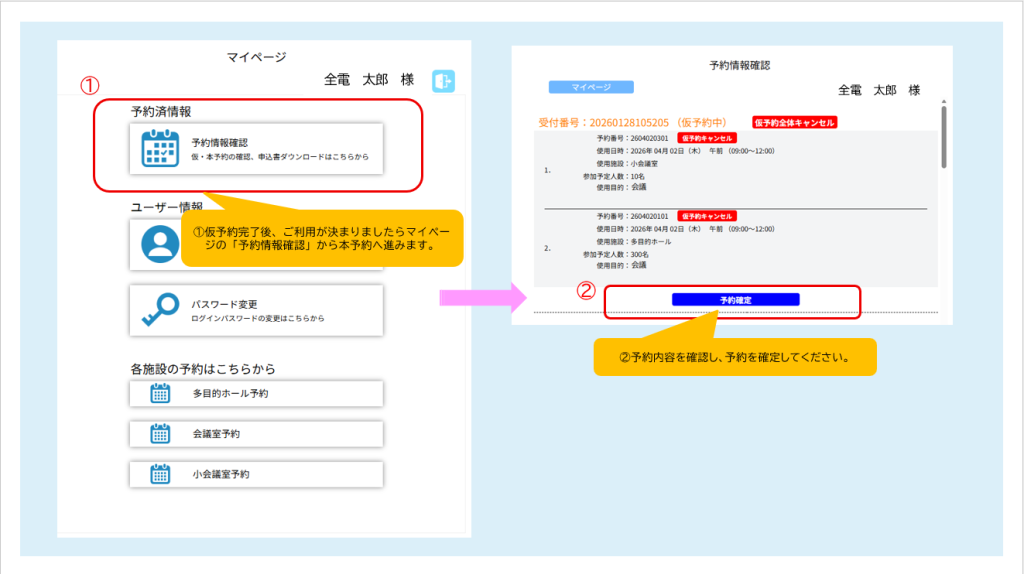The width and height of the screenshot is (1024, 574).
Task: Click calendar icon next to 小会議室予約
Action: tap(160, 474)
